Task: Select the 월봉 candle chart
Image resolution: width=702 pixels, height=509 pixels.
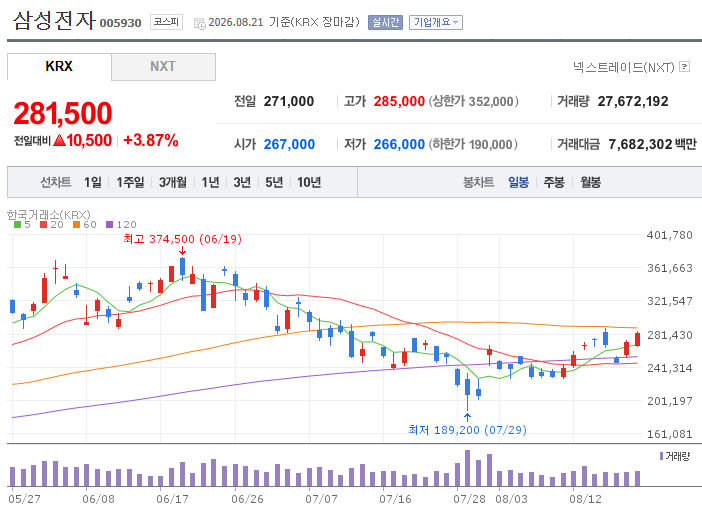Action: (x=591, y=182)
